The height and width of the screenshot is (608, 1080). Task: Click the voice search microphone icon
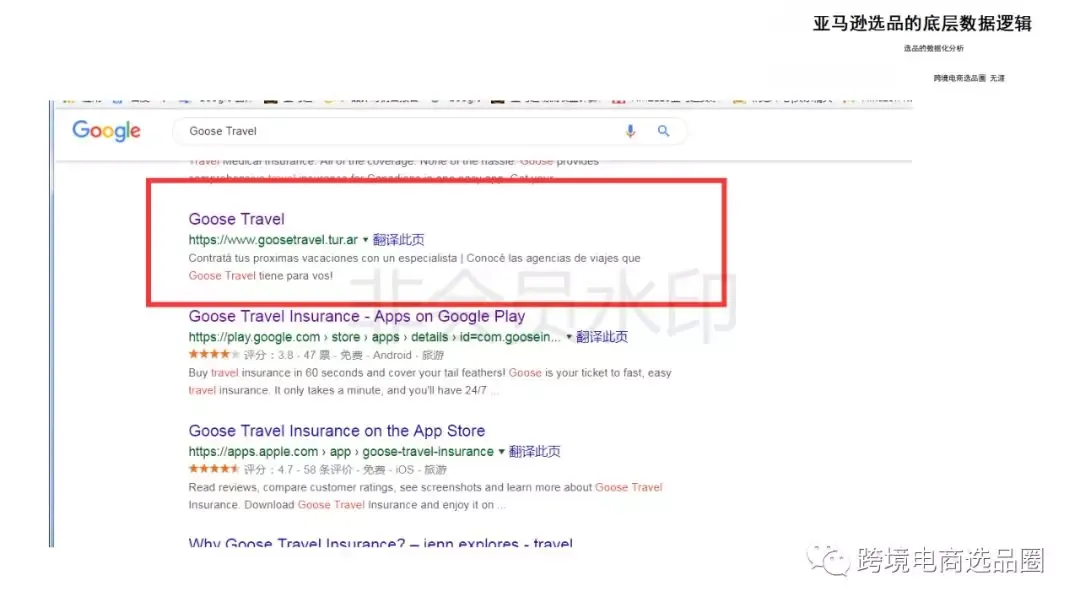pos(630,131)
